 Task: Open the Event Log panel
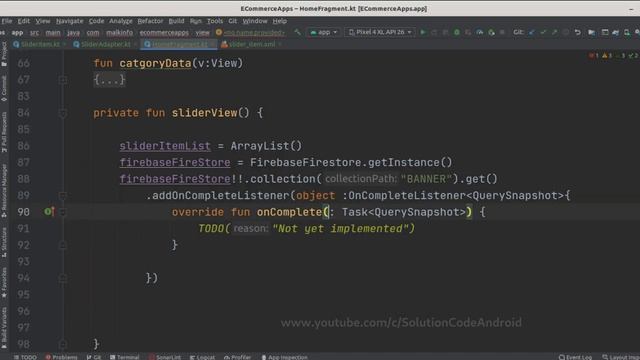(575, 357)
